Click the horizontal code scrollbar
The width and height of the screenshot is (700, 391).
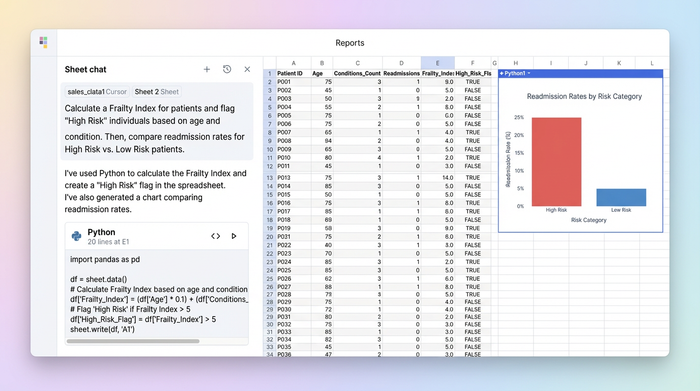[133, 341]
